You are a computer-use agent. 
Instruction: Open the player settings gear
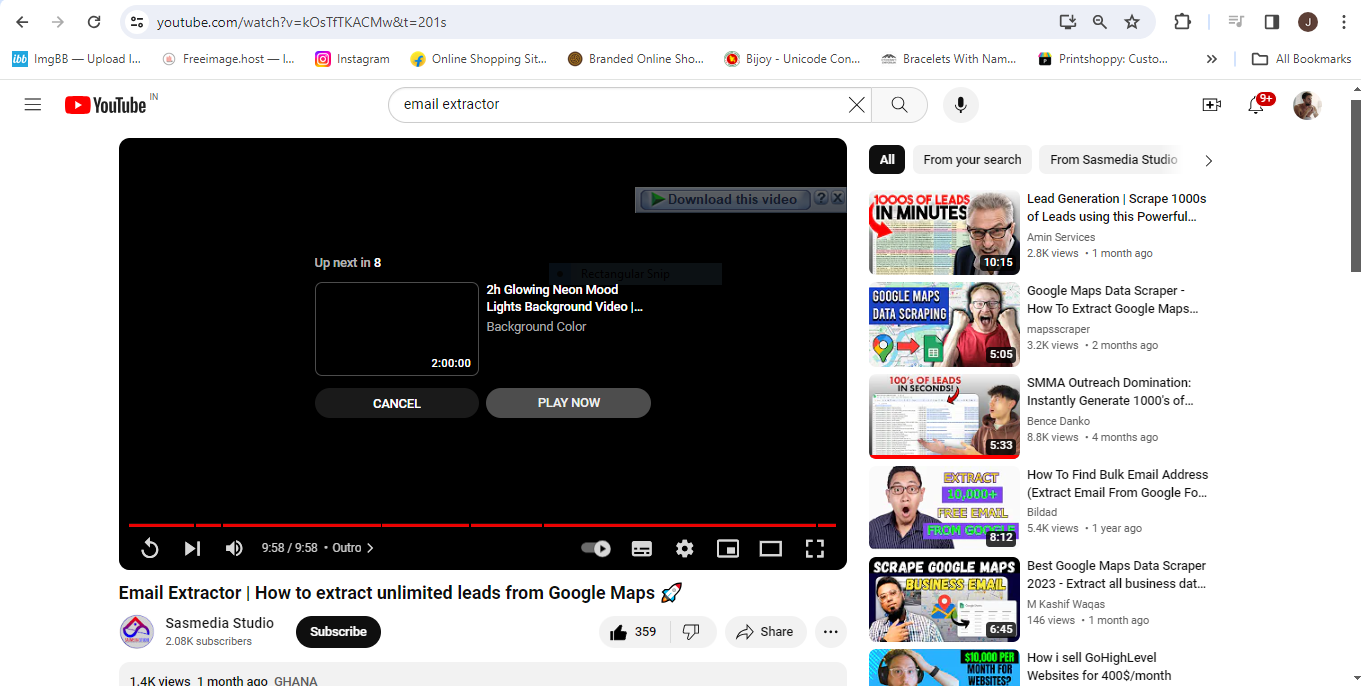point(685,548)
